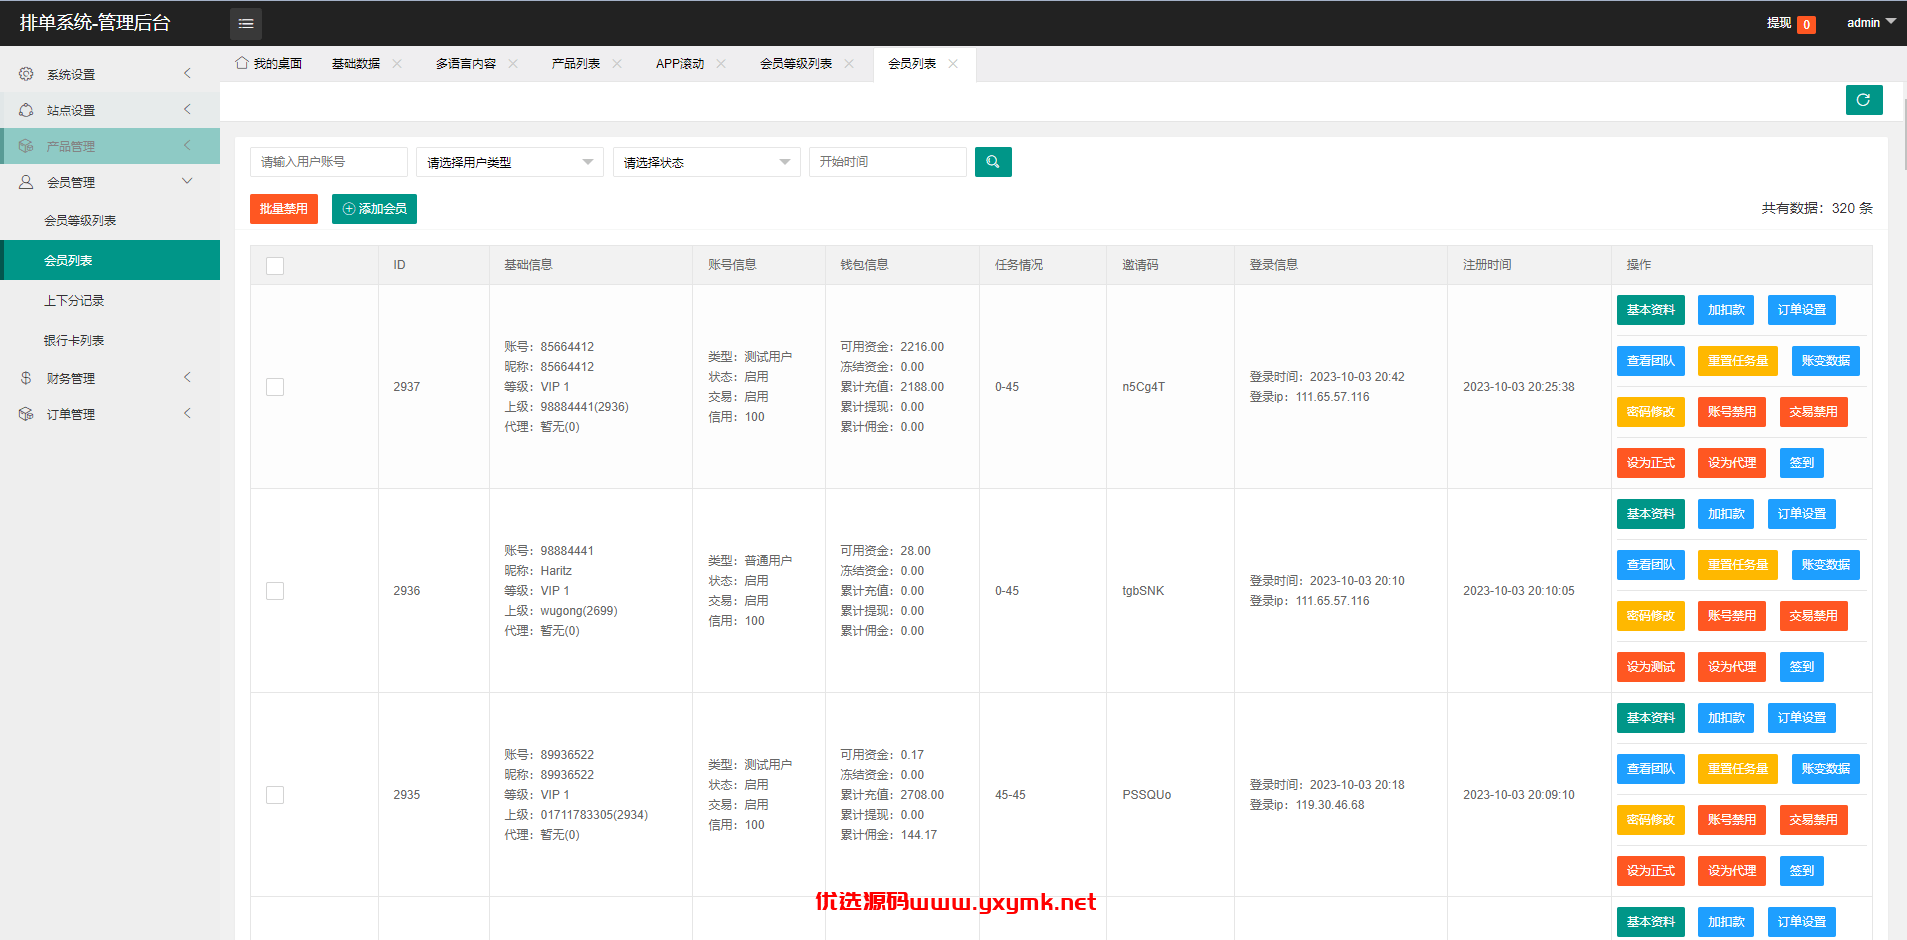Click the finance management dollar icon

tap(26, 378)
